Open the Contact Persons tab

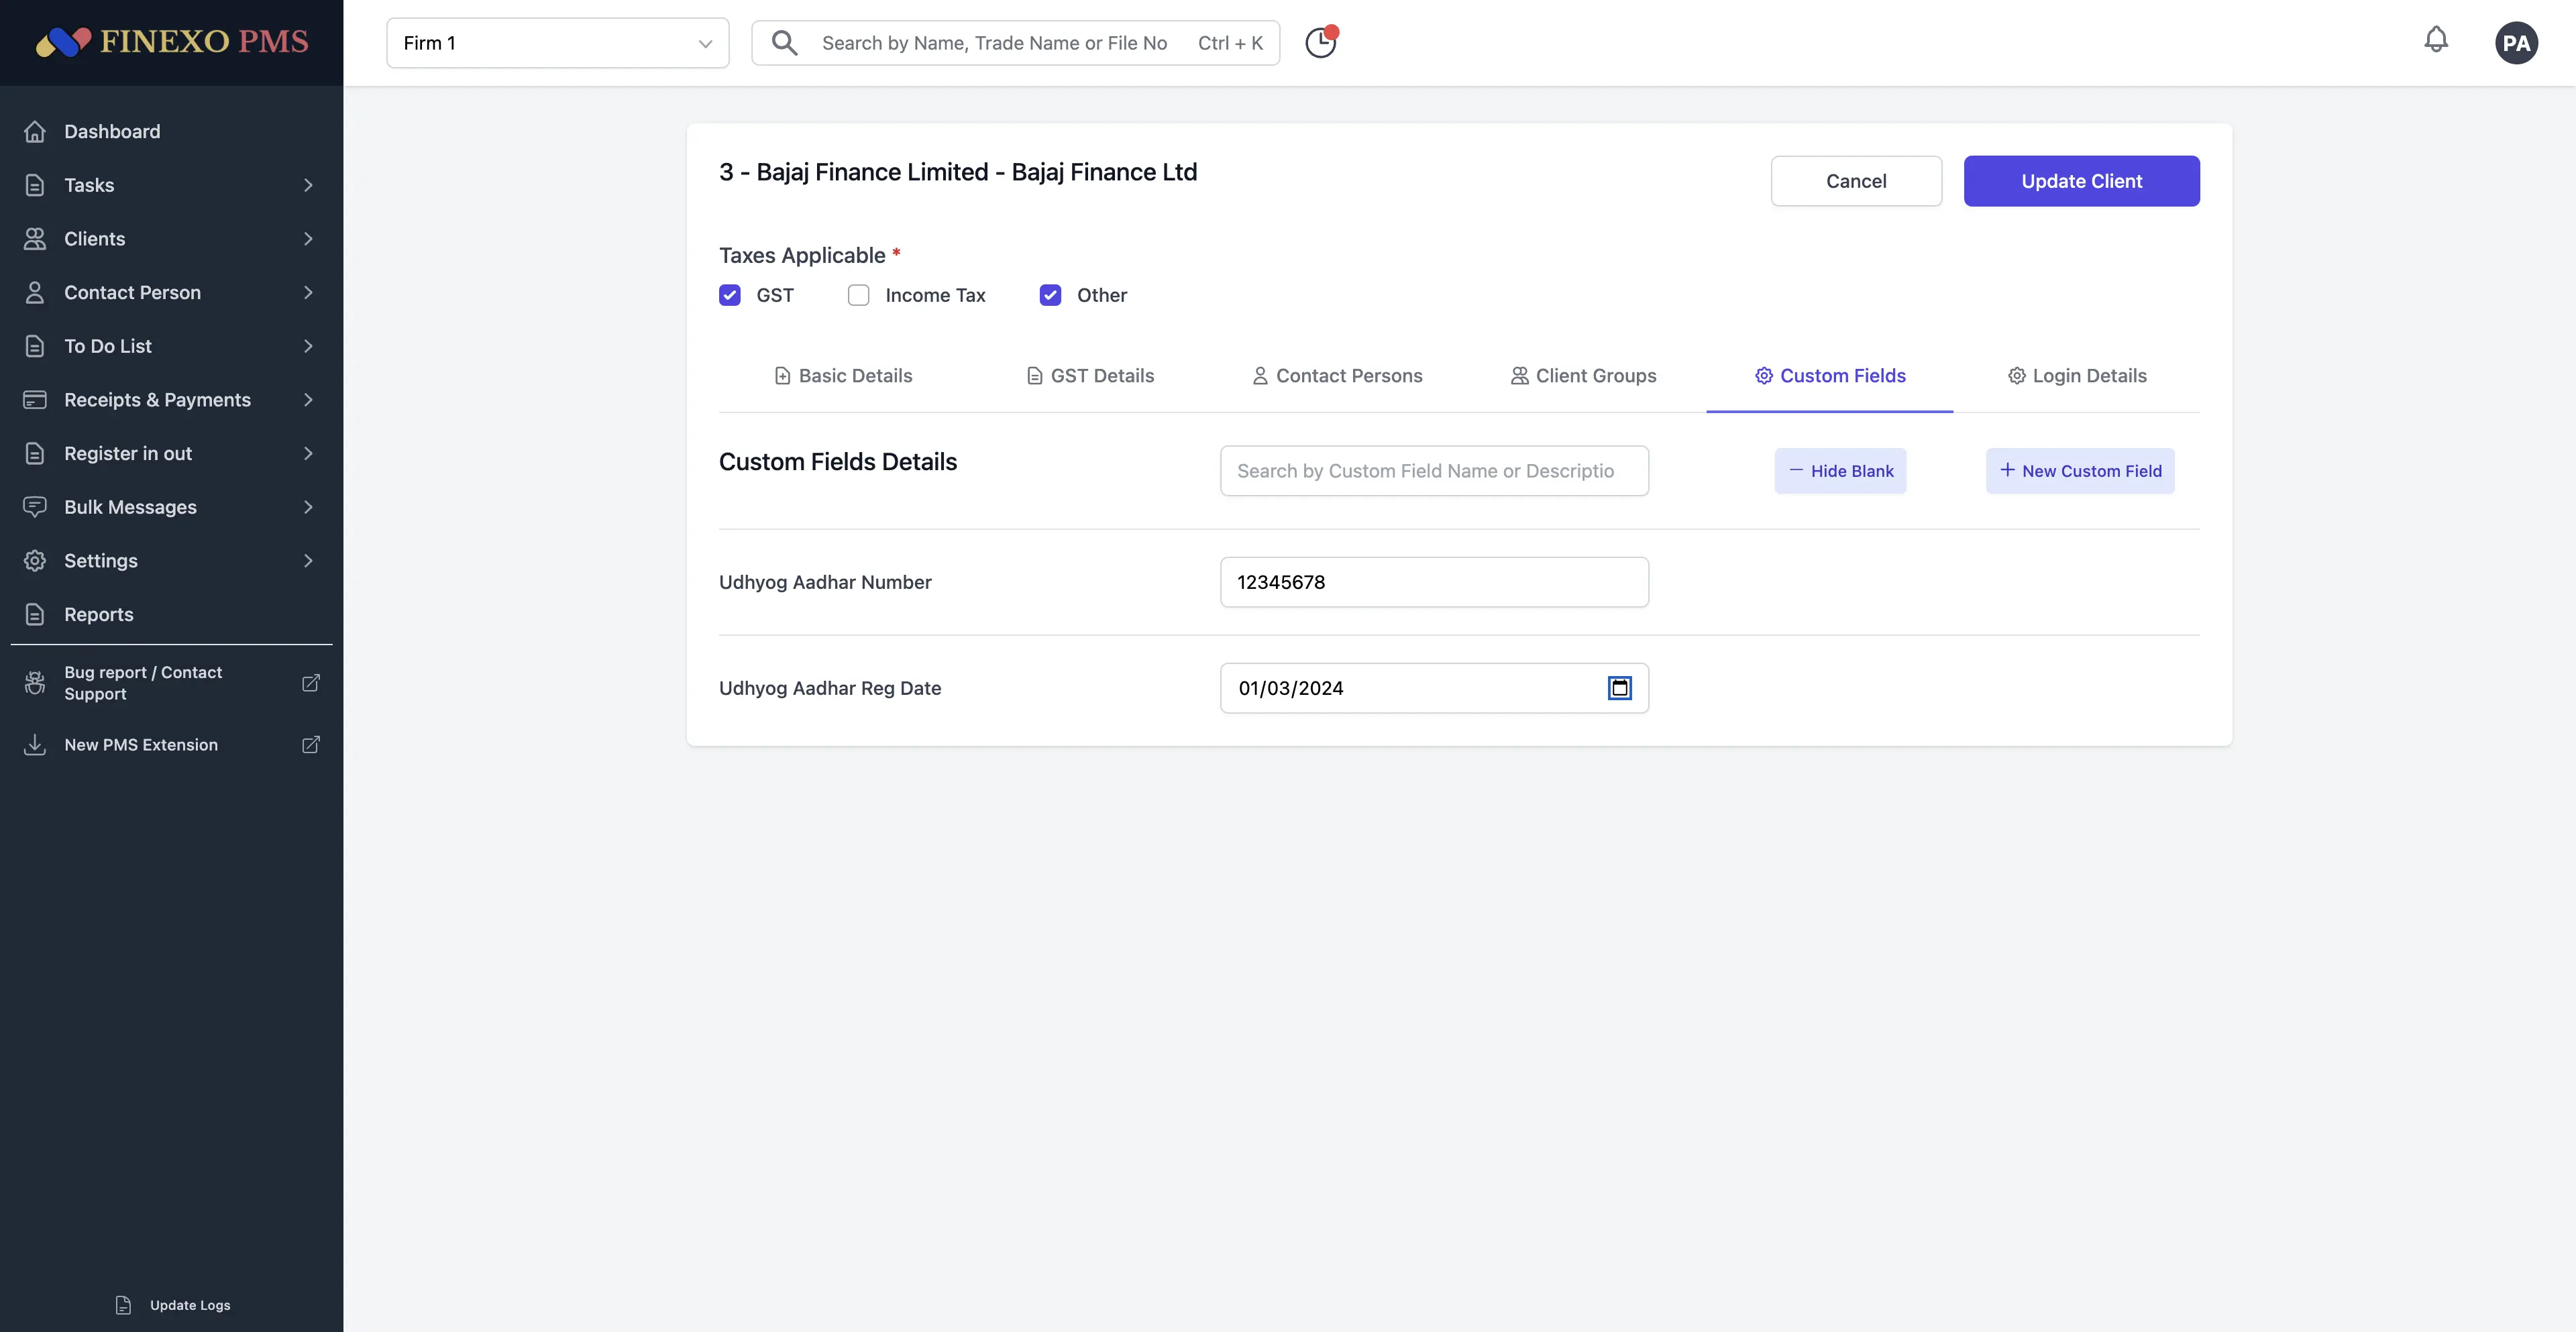(1337, 376)
